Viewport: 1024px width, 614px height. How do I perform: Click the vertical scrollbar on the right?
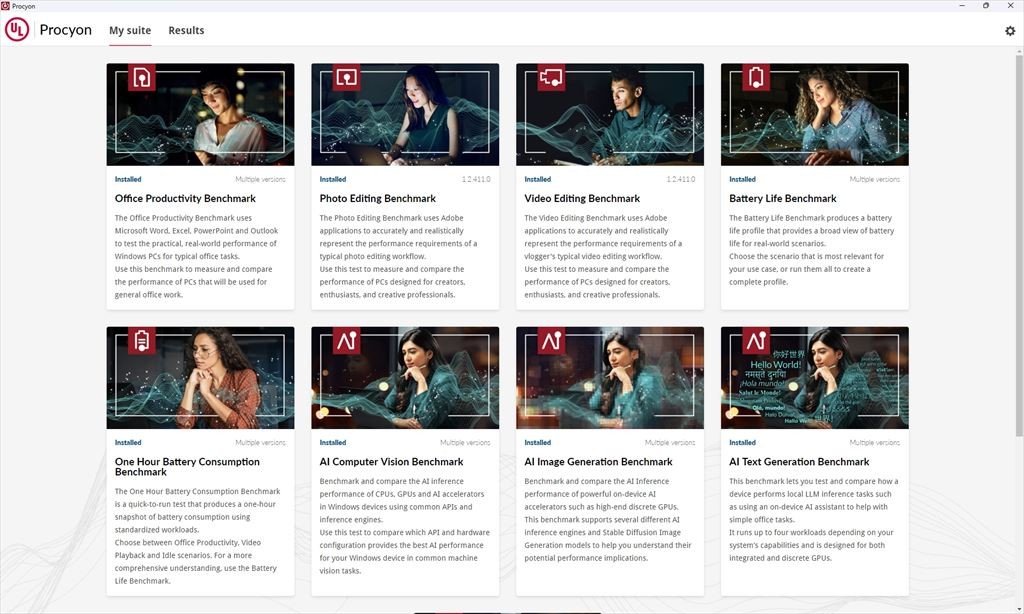(x=1019, y=245)
